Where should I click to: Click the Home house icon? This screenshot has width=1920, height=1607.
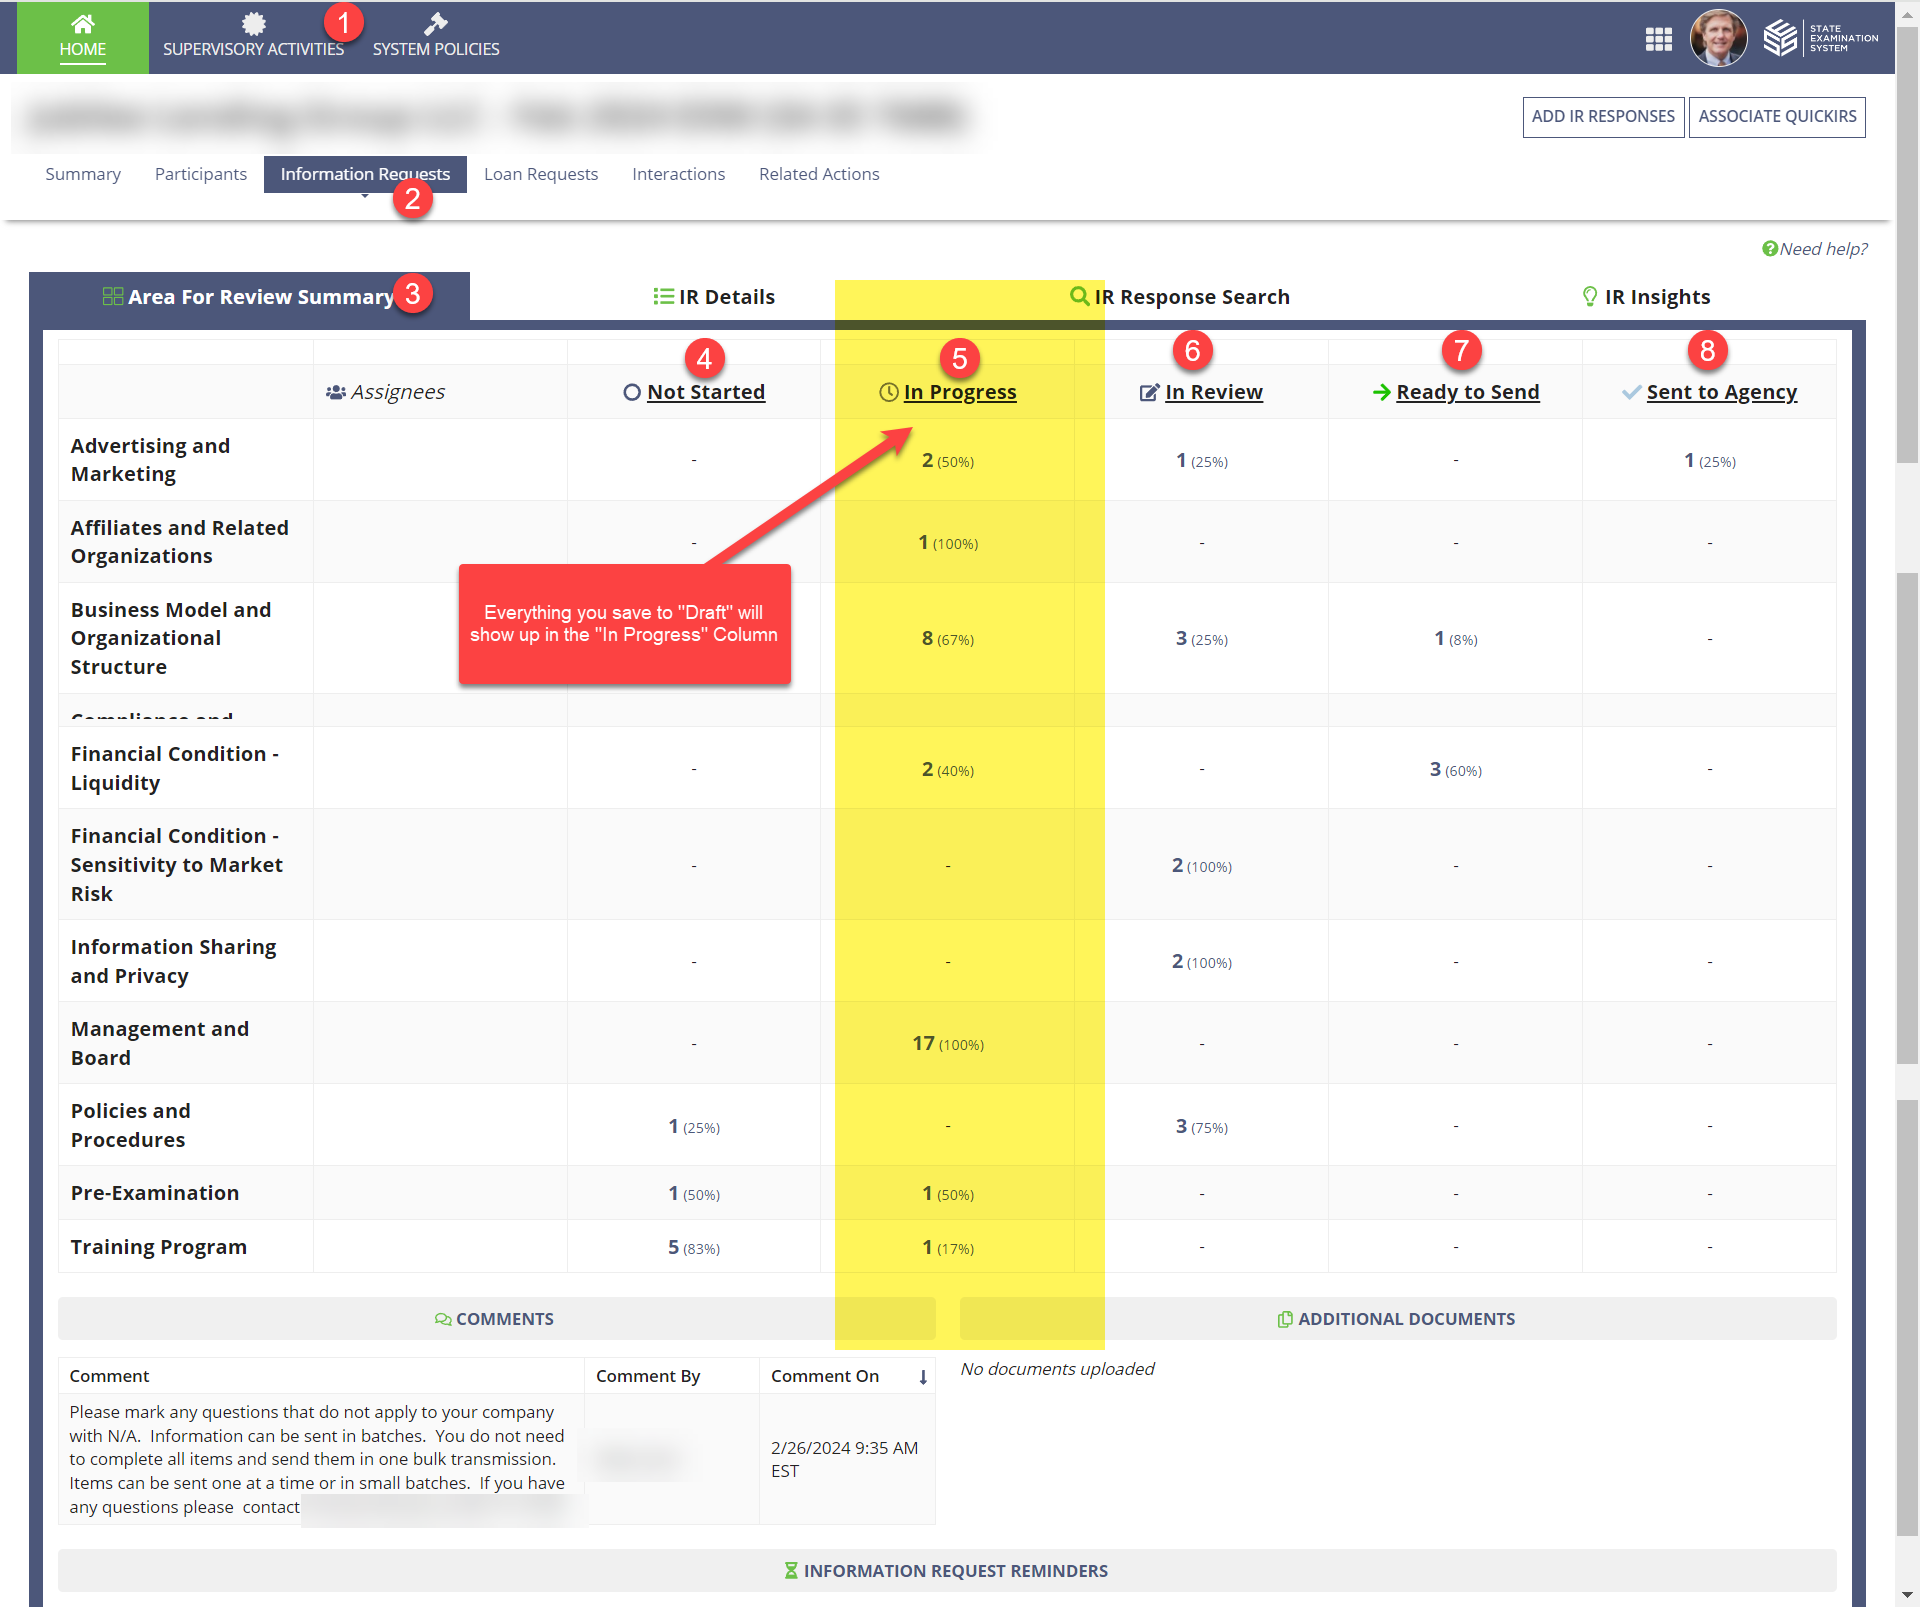[82, 24]
